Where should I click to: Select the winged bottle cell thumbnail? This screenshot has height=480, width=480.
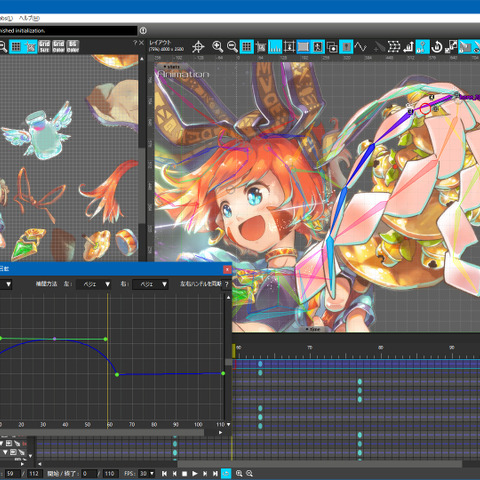37,130
